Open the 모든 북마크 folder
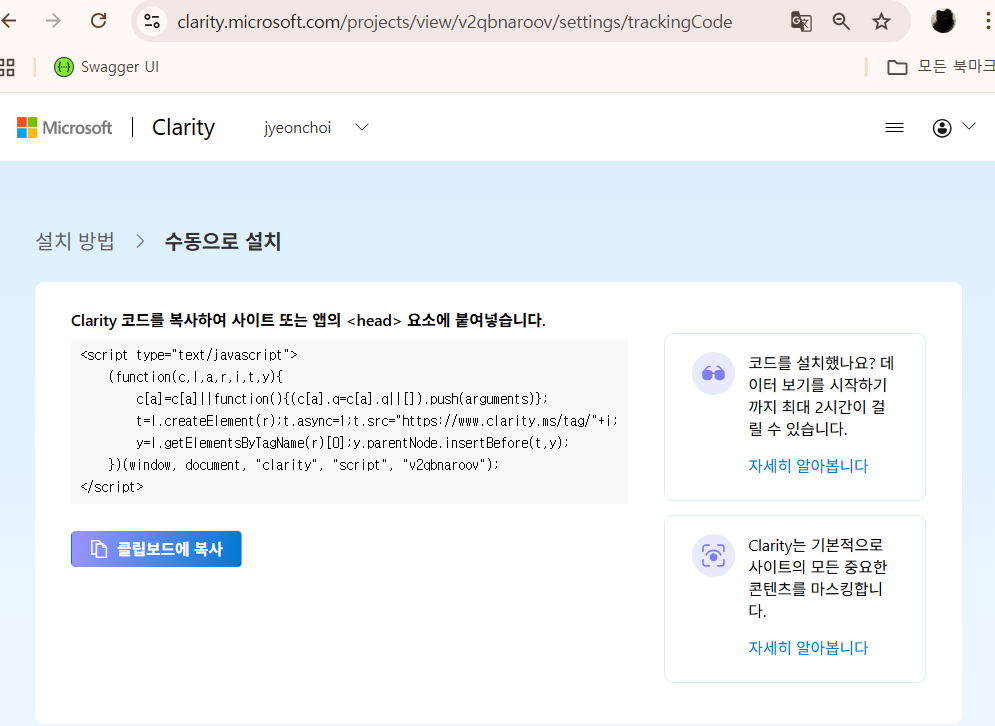Image resolution: width=995 pixels, height=726 pixels. click(940, 67)
